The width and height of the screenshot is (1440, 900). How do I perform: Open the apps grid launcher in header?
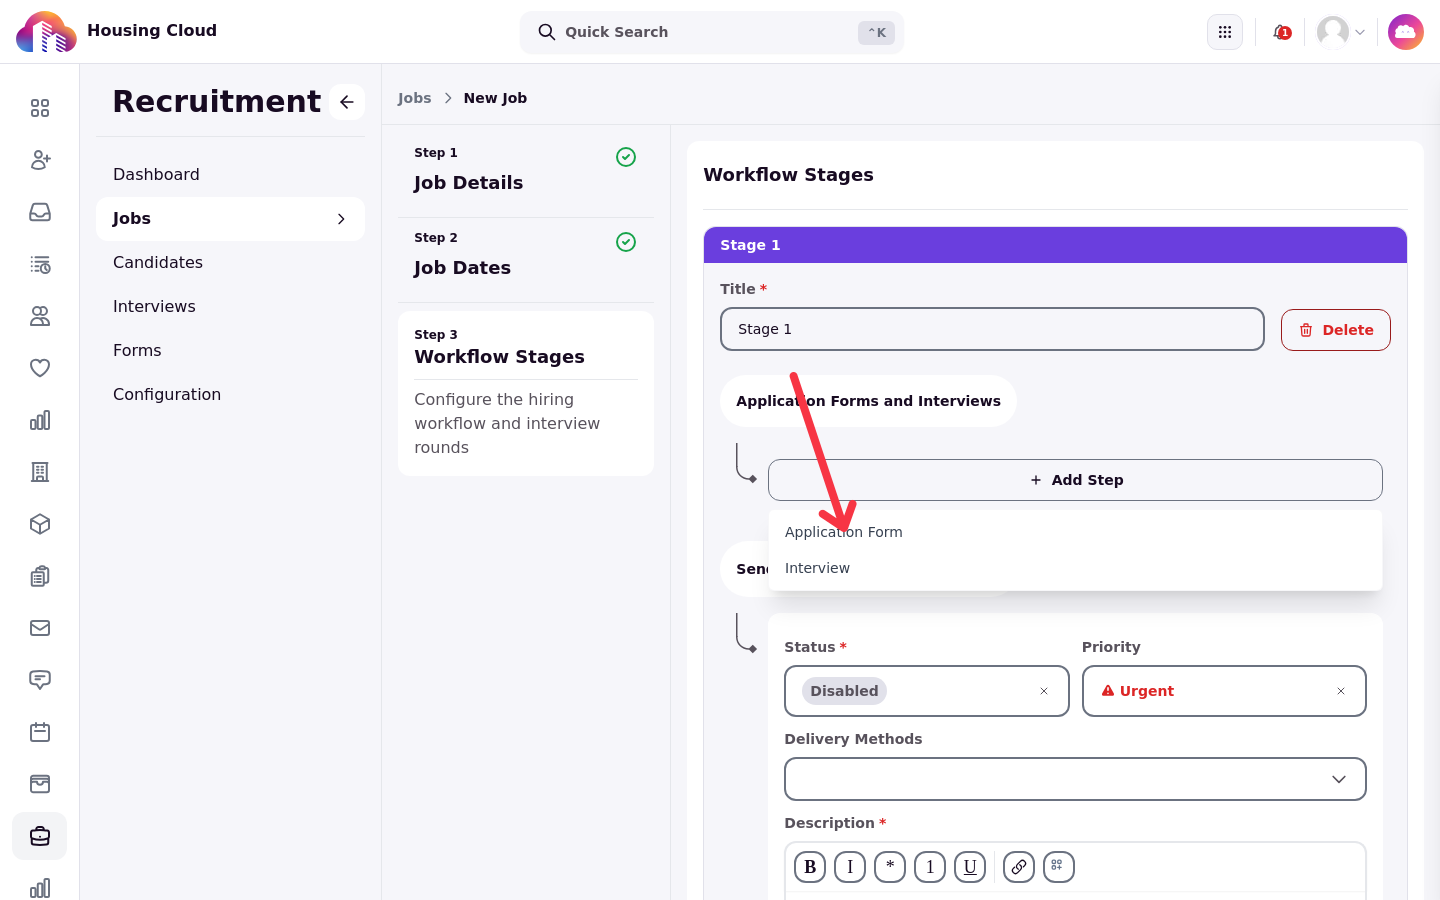1225,32
